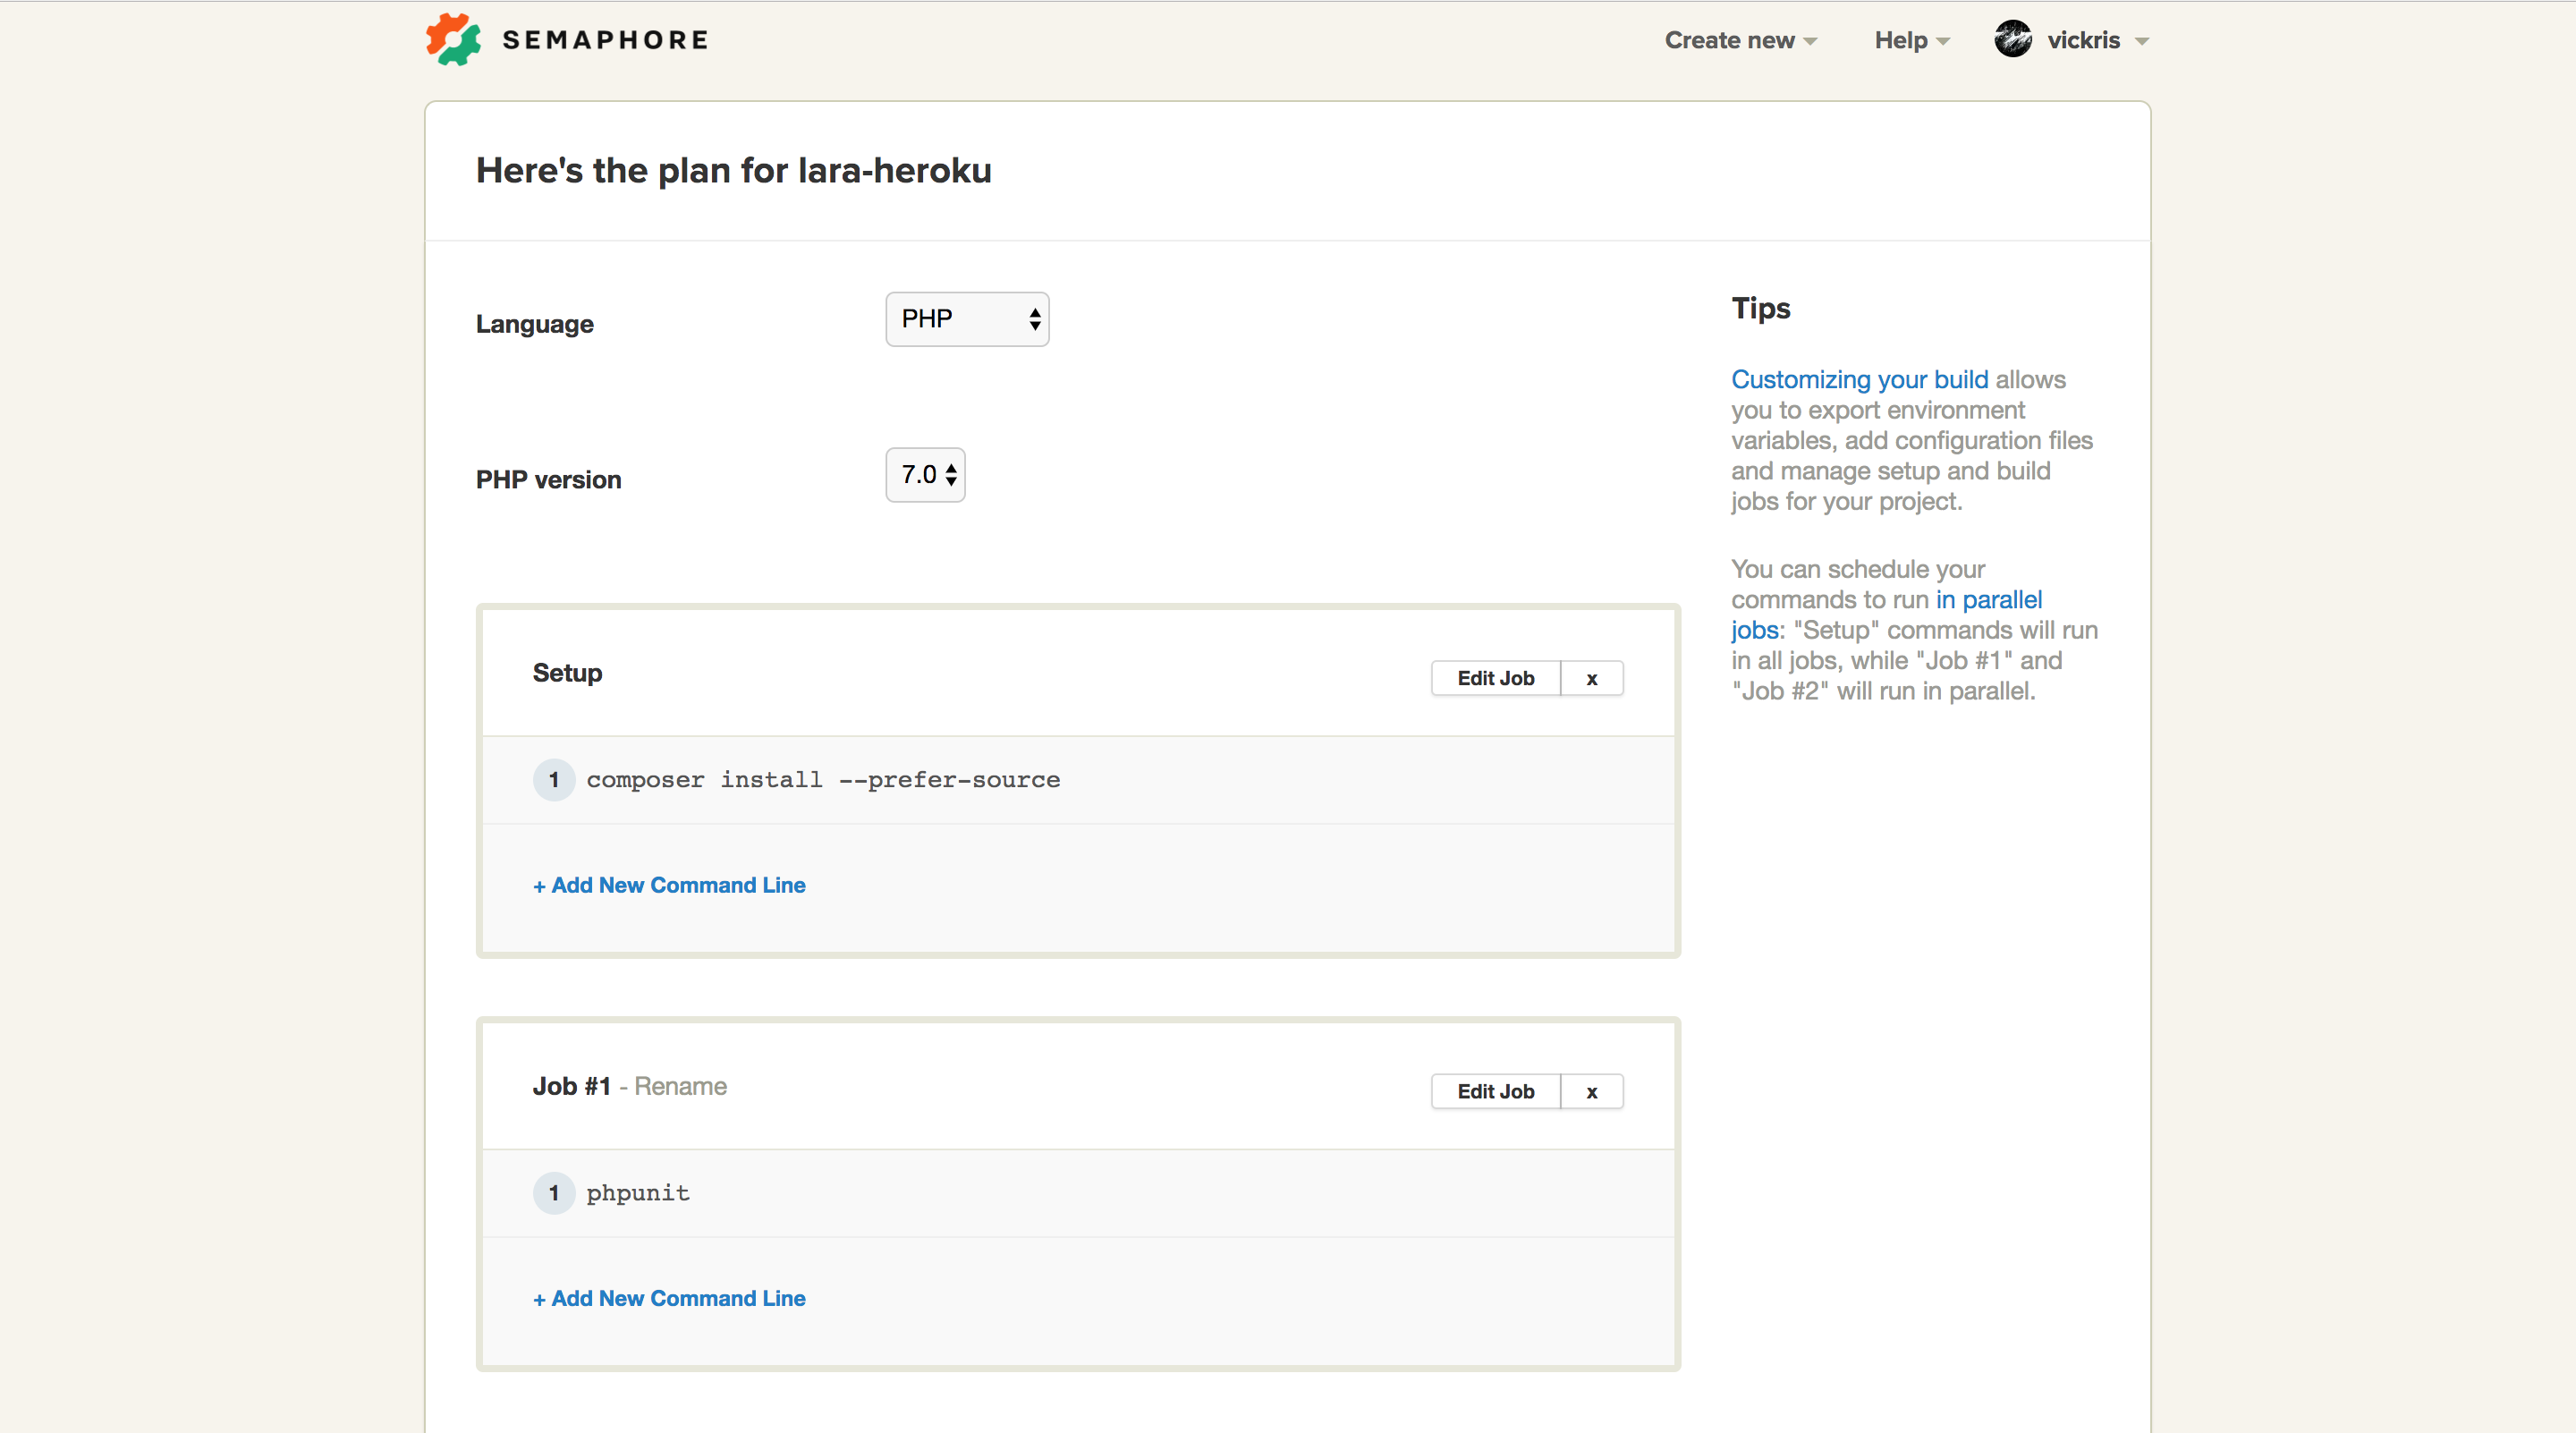Click line number 1 badge in Setup
This screenshot has width=2576, height=1433.
pyautogui.click(x=553, y=780)
